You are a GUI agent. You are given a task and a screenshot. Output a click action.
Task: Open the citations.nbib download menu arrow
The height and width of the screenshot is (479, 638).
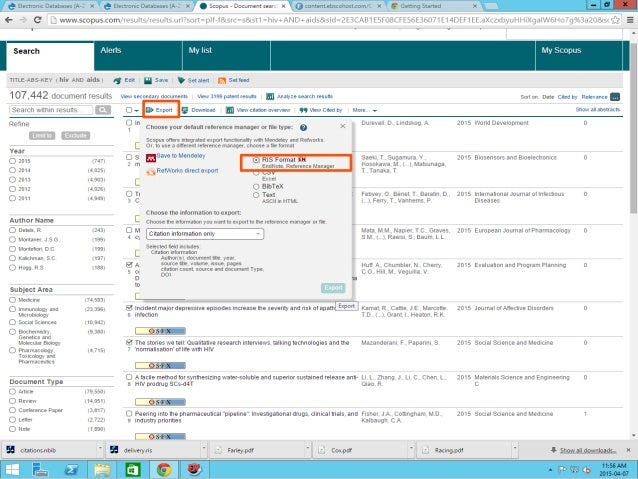(x=100, y=449)
